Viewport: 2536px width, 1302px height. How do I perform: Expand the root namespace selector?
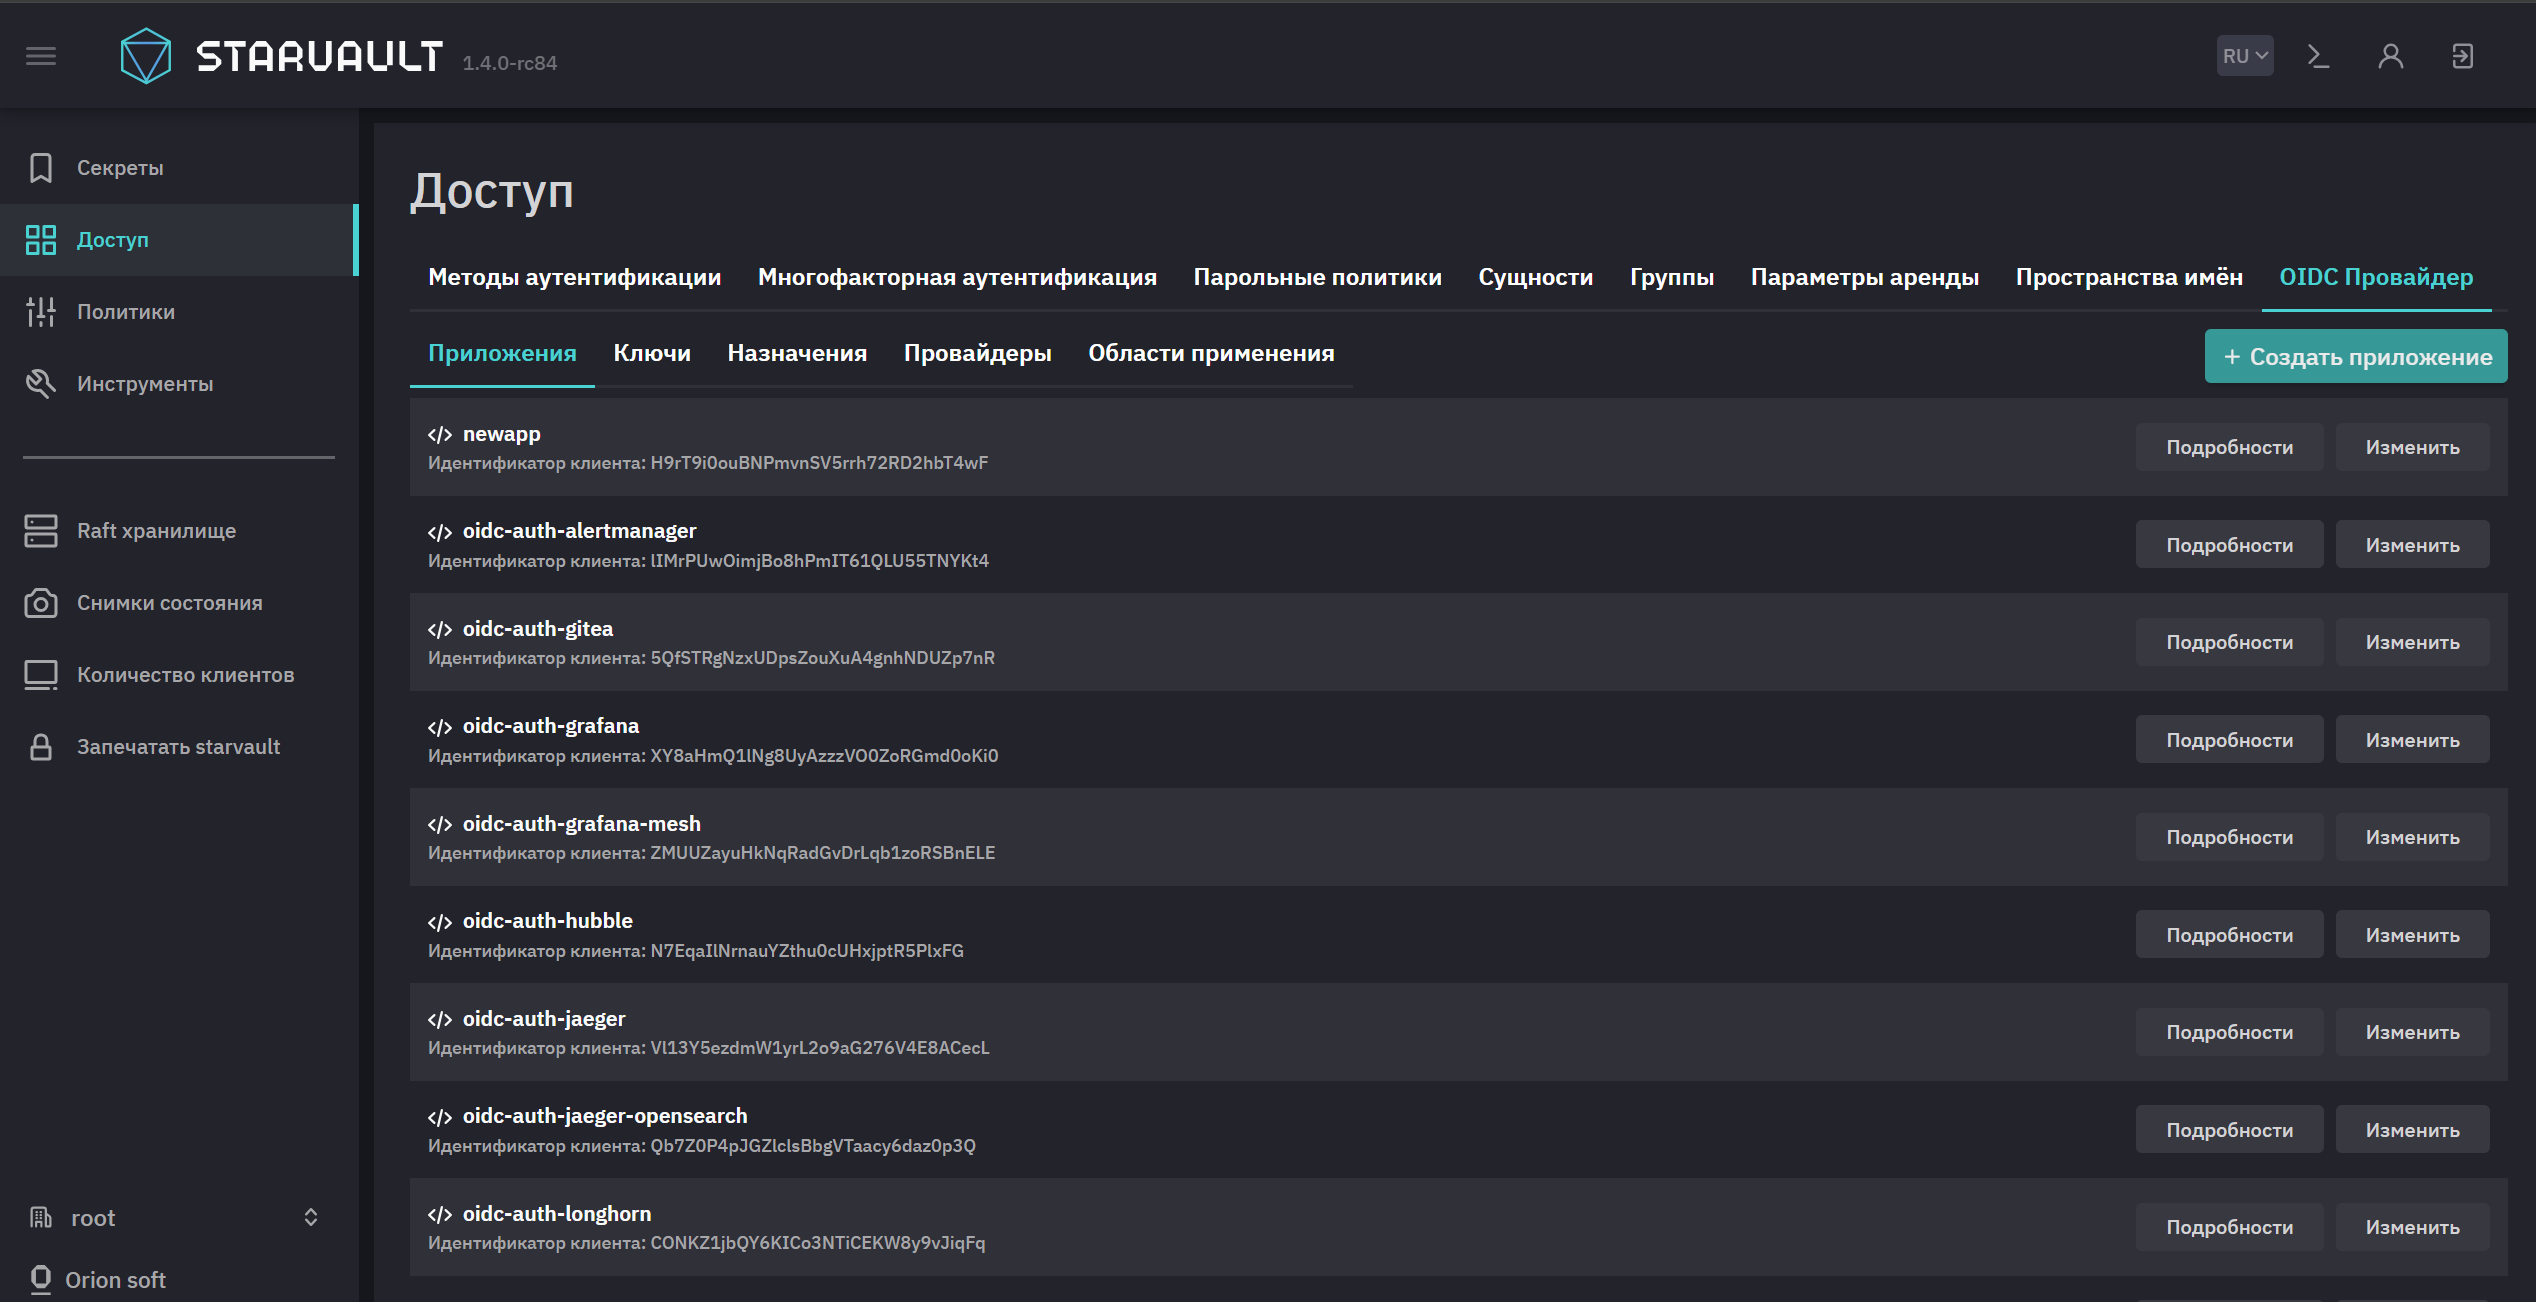(175, 1218)
